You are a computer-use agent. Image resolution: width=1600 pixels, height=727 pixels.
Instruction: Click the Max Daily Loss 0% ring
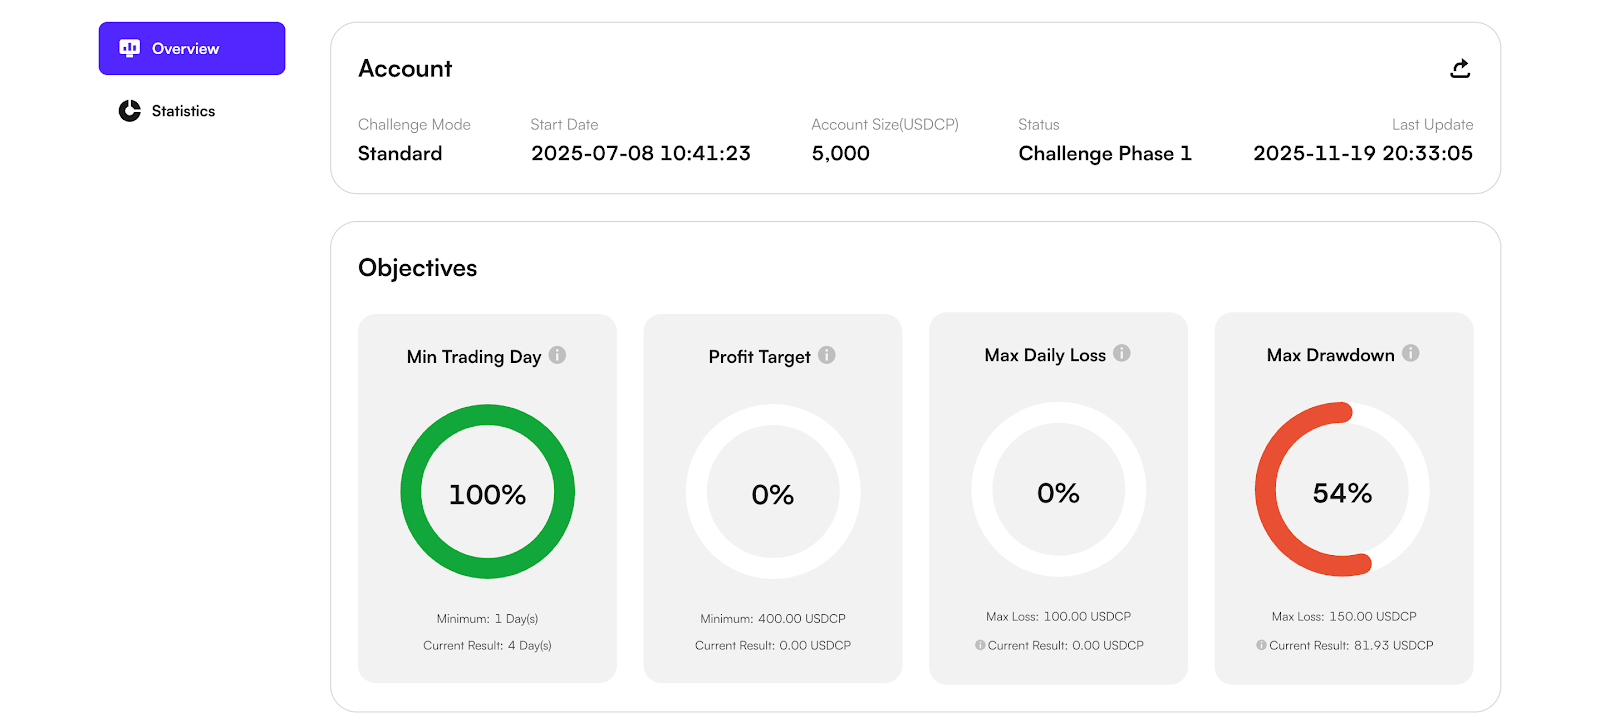click(x=1059, y=489)
